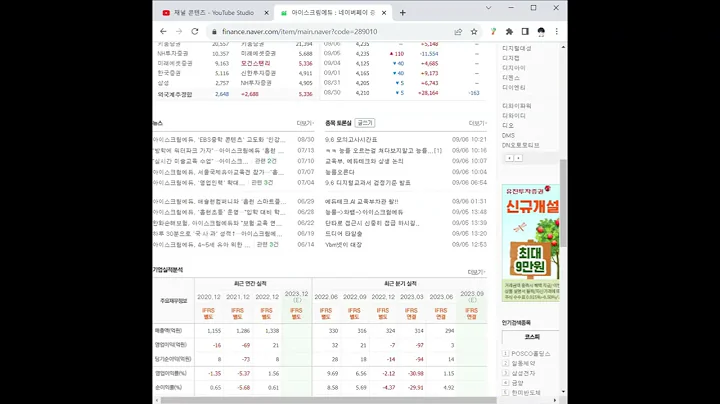Viewport: 720px width, 404px height.
Task: Open sidebar stock link DMS
Action: (508, 135)
